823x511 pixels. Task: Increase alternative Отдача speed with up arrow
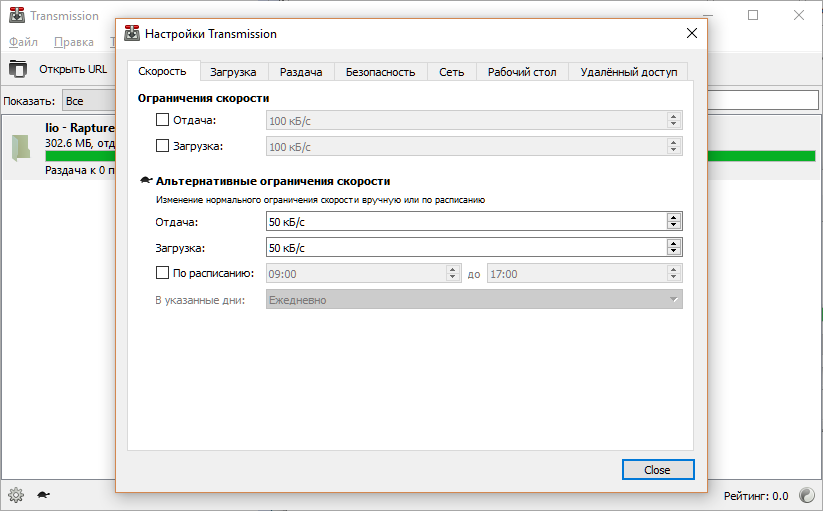click(x=674, y=217)
